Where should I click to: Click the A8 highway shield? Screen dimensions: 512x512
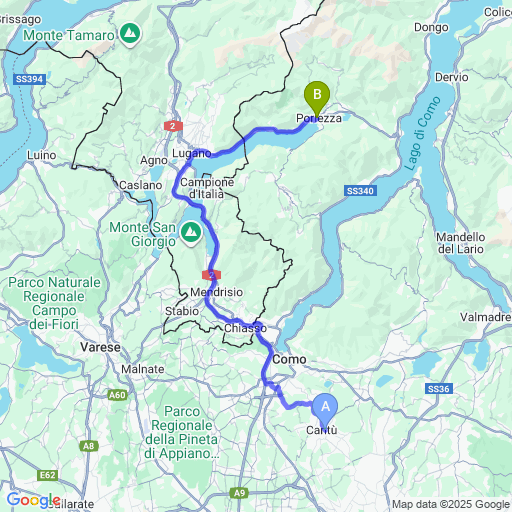(89, 446)
